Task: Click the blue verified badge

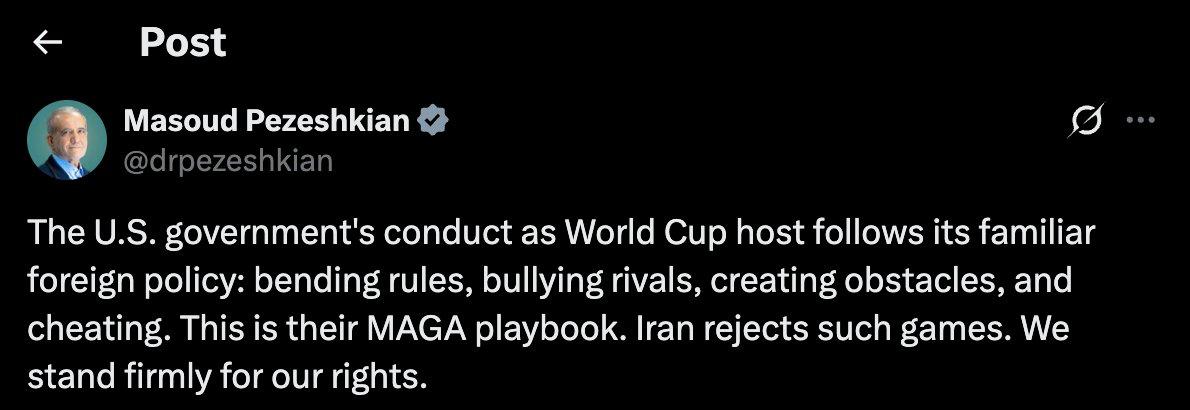Action: (434, 120)
